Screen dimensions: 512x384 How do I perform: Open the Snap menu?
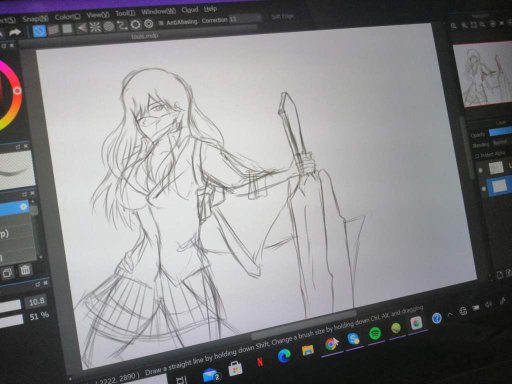35,18
